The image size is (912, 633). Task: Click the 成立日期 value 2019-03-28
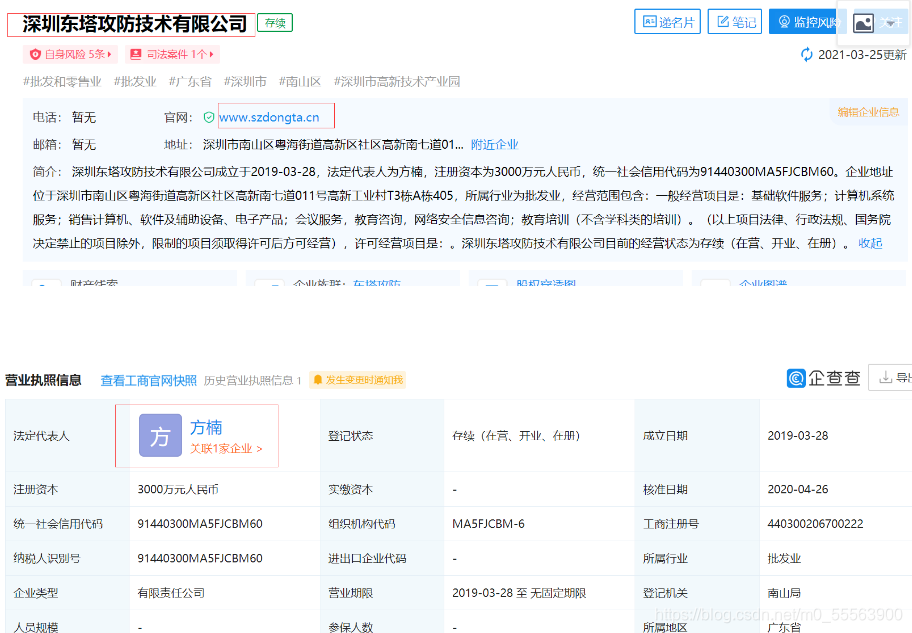coord(797,436)
